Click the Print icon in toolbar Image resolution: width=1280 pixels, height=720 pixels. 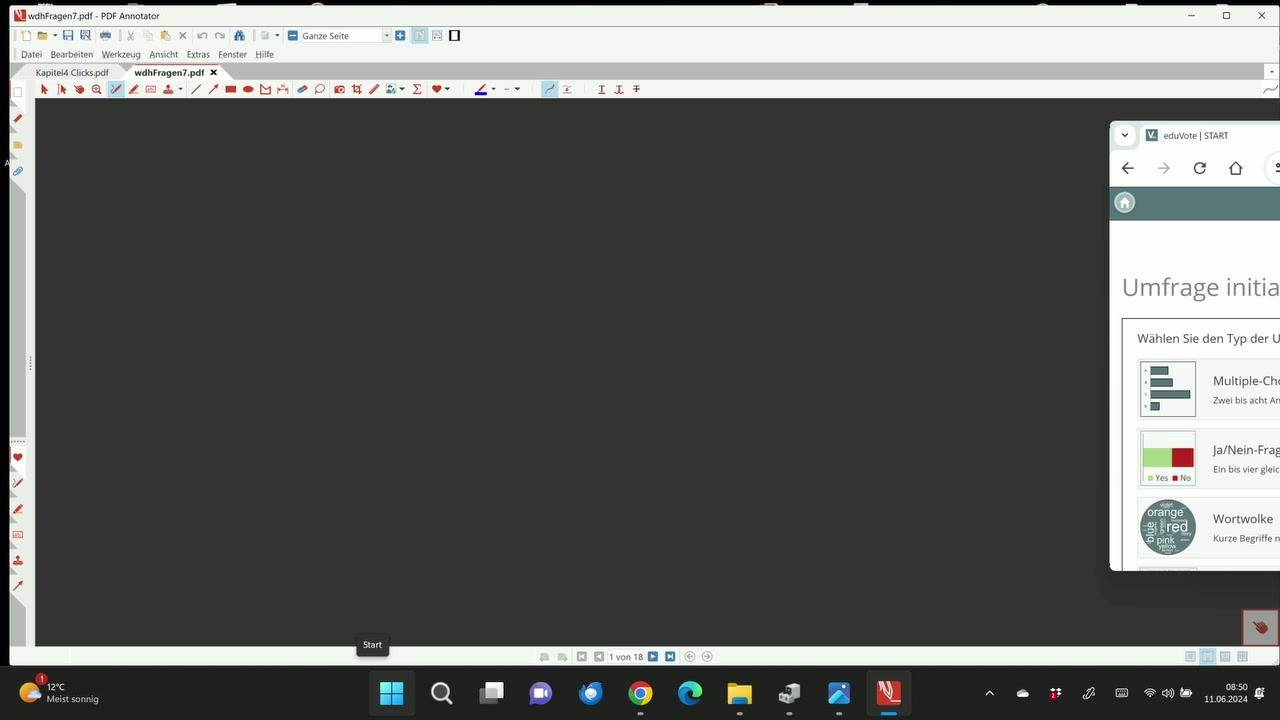105,36
